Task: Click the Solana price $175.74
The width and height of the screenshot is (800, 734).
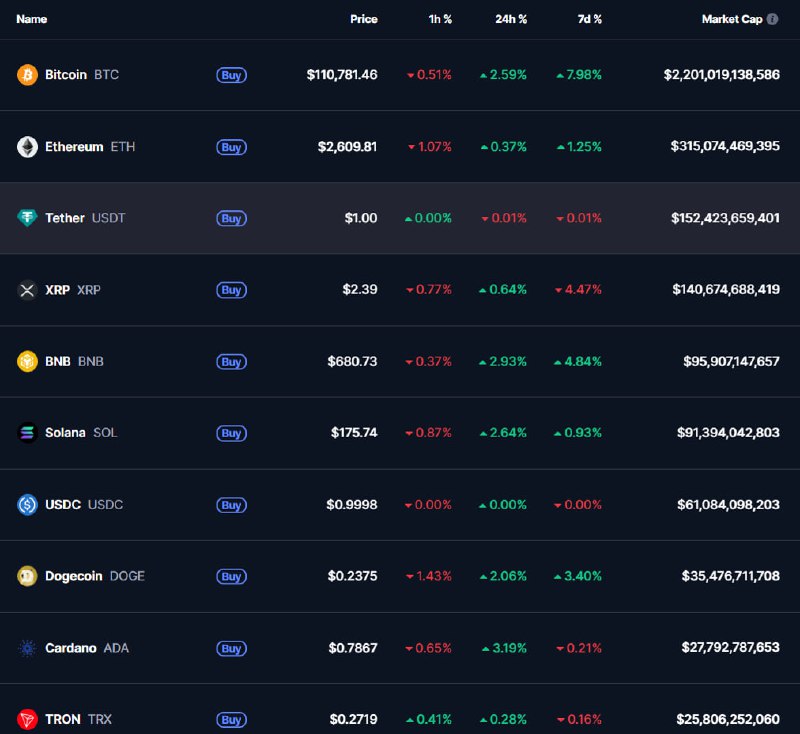Action: [354, 433]
